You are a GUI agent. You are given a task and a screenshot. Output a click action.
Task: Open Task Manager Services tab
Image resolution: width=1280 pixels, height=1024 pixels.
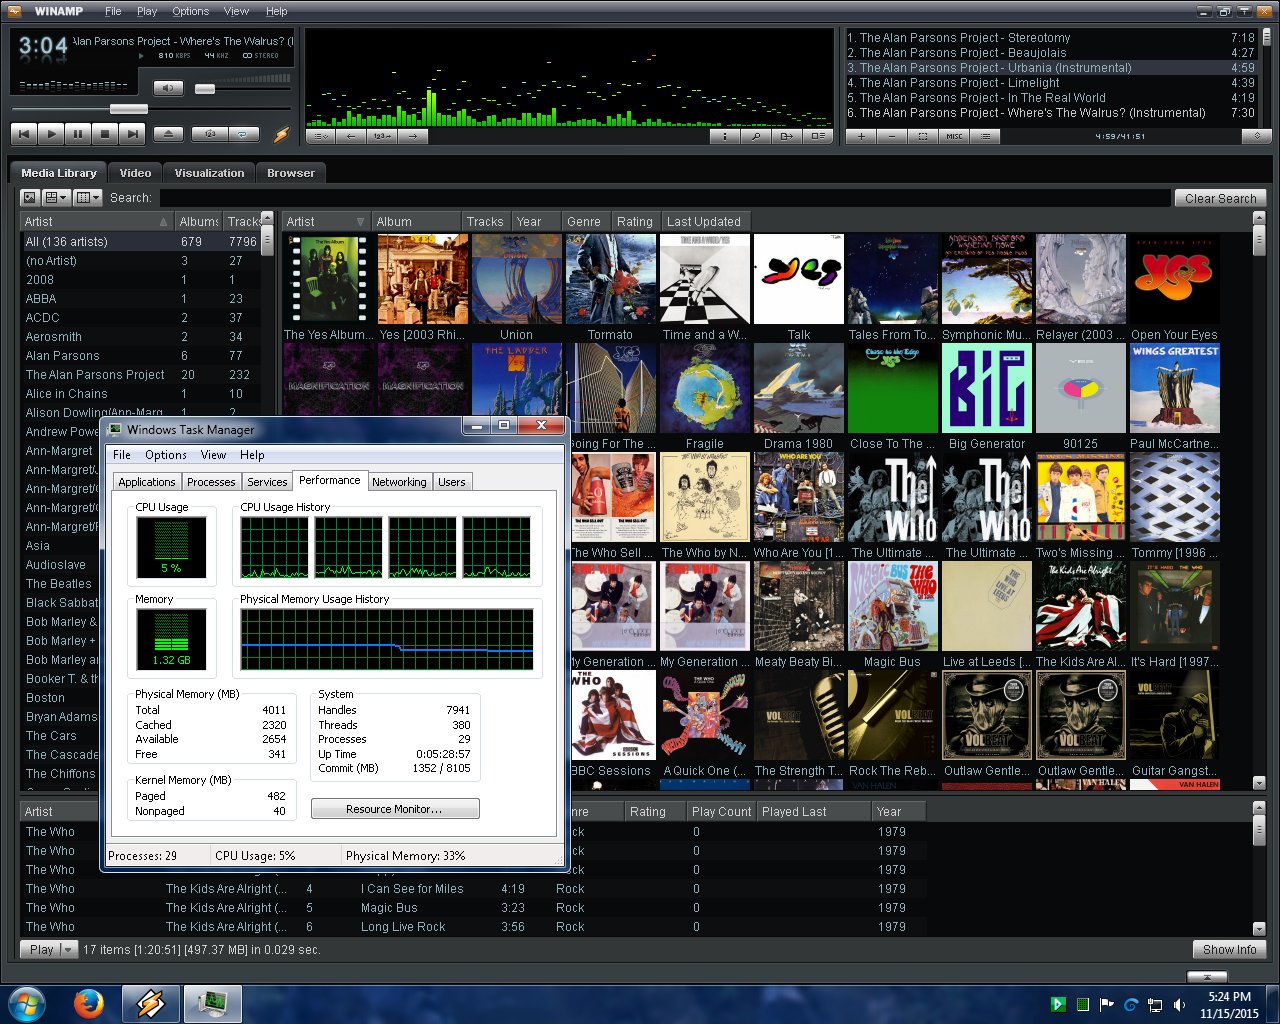click(x=267, y=482)
